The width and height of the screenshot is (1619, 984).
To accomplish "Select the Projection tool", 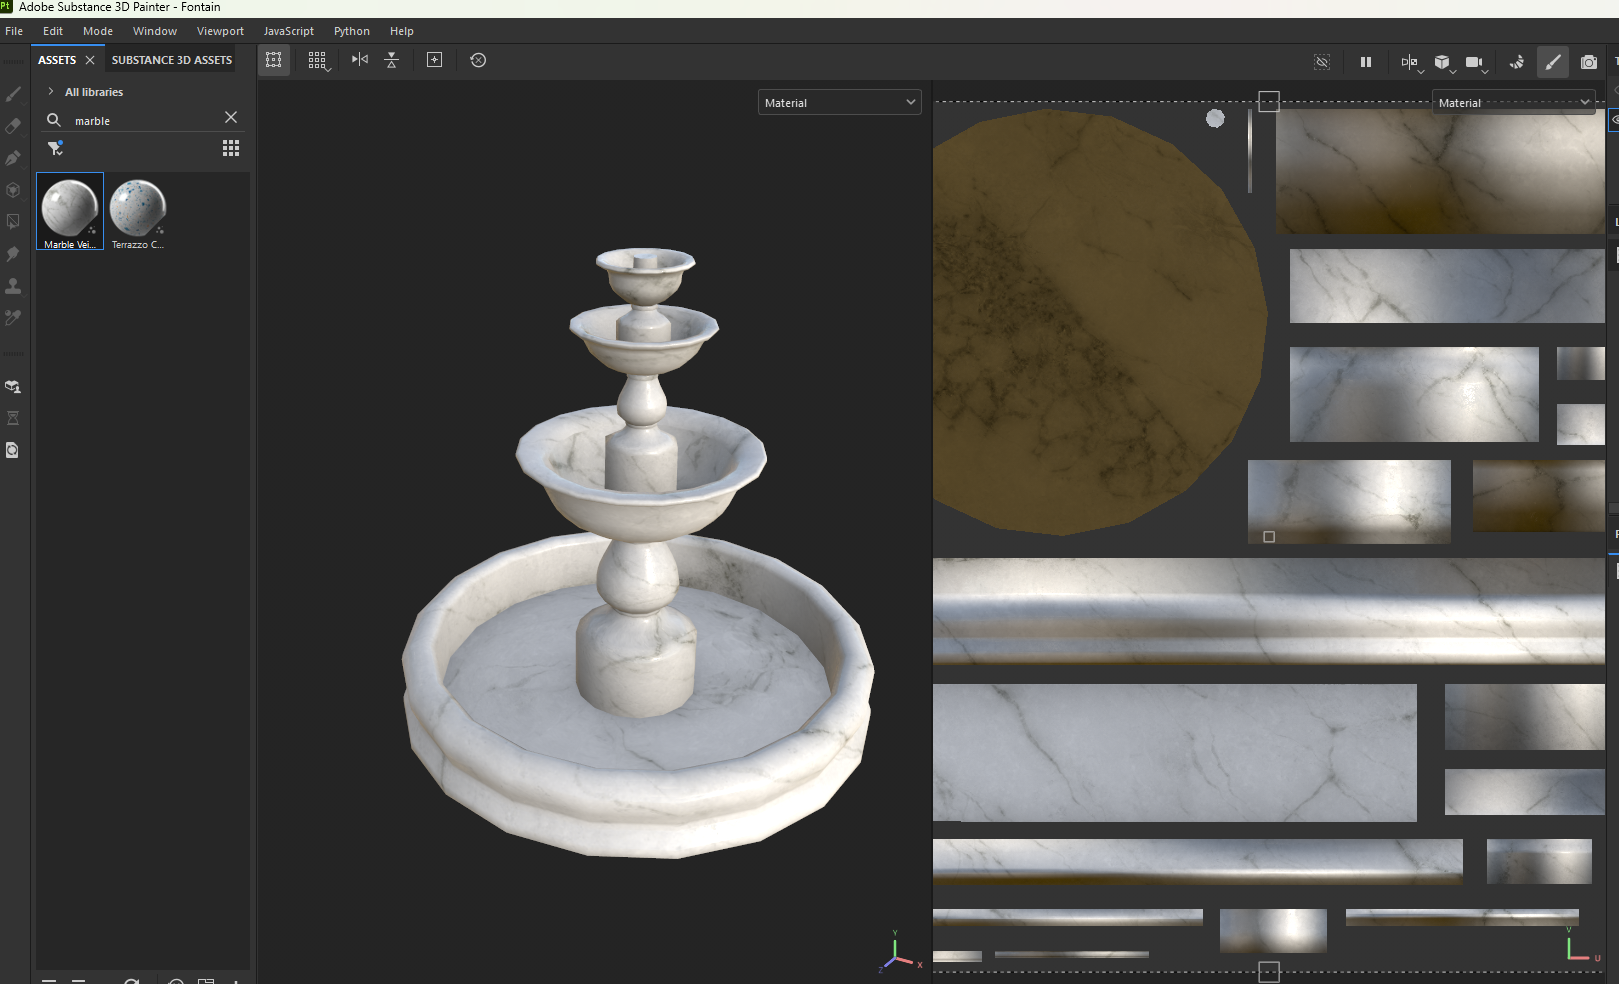I will coord(13,158).
